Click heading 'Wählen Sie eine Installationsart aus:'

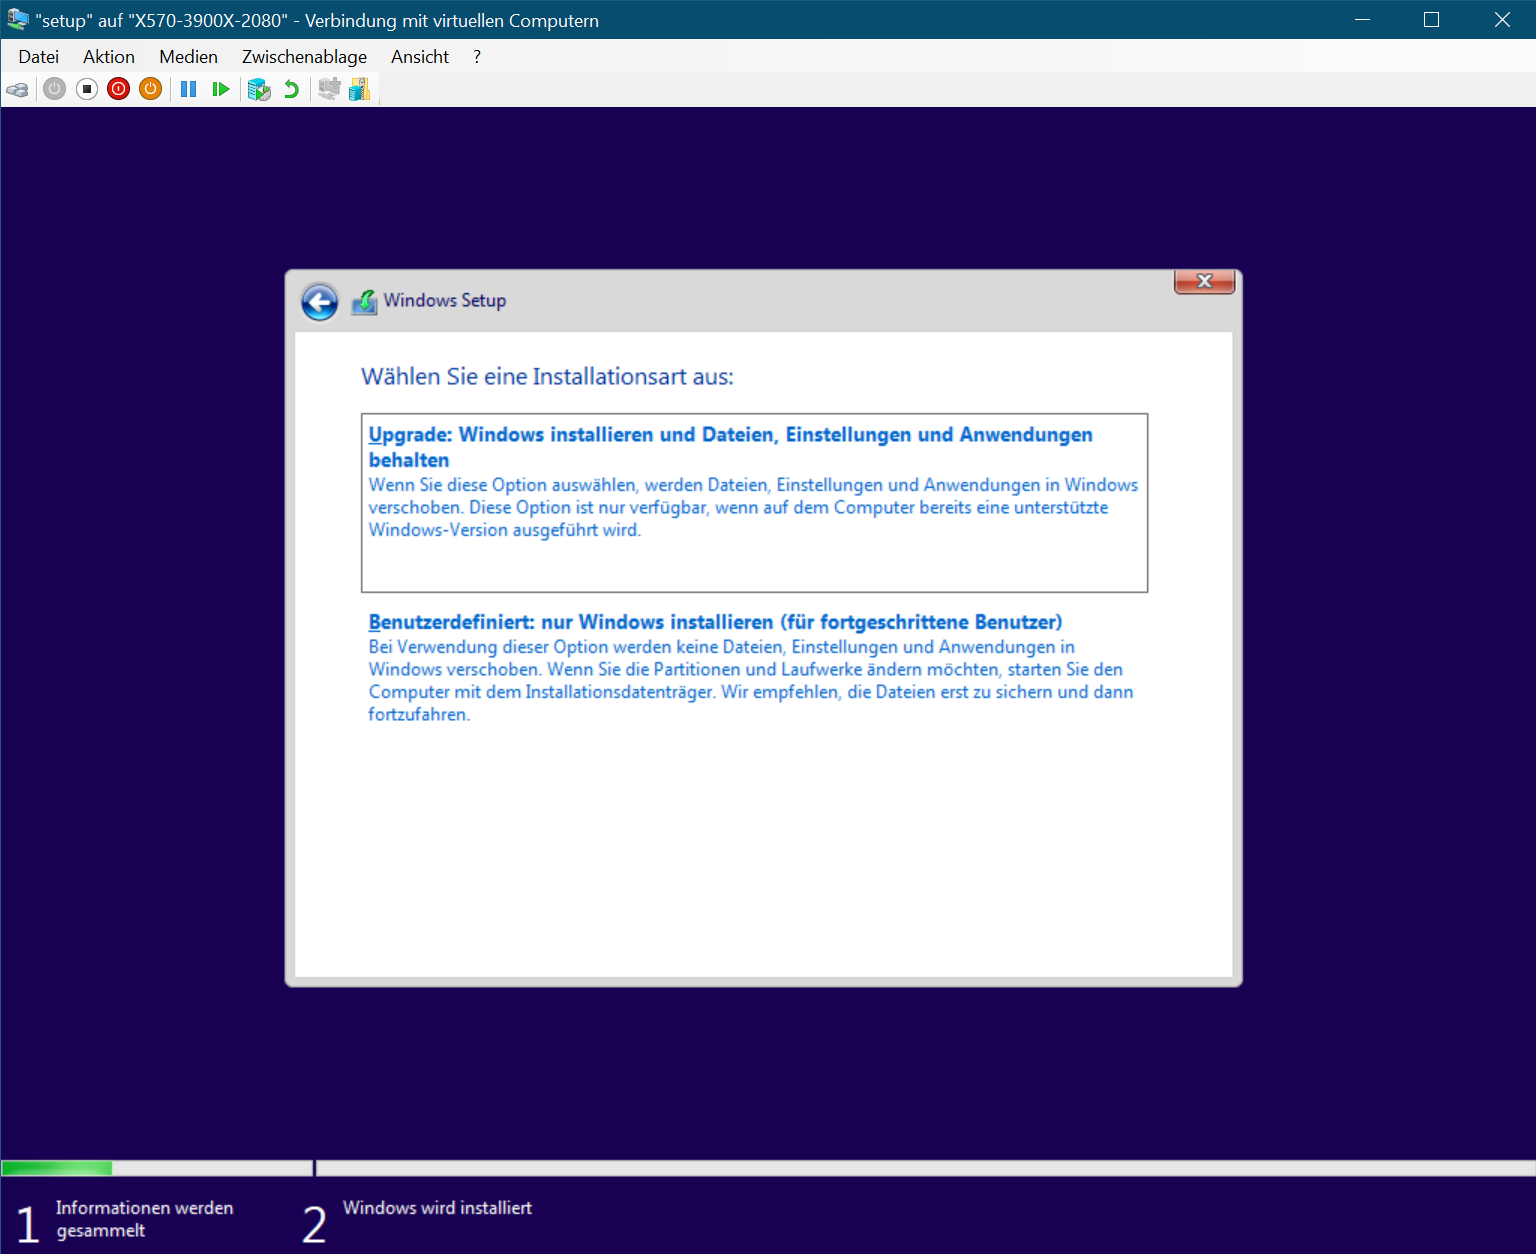tap(547, 377)
